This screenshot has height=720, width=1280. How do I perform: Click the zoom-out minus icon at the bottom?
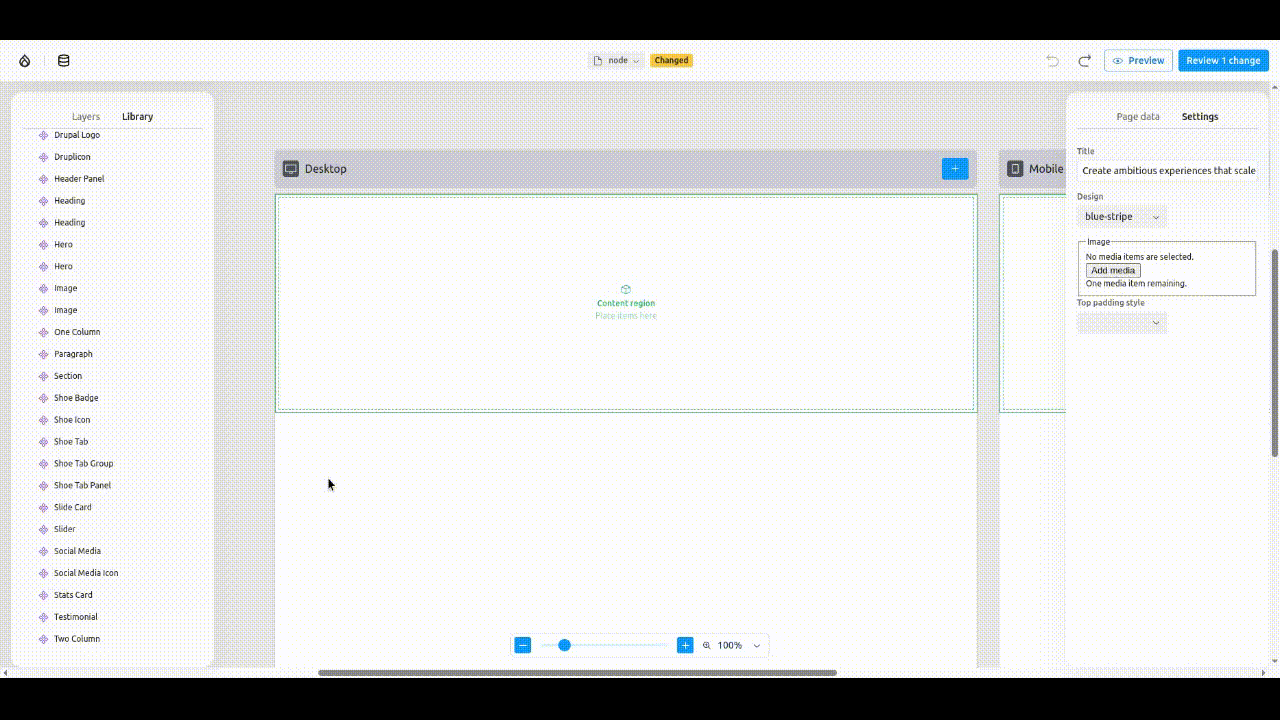click(522, 645)
